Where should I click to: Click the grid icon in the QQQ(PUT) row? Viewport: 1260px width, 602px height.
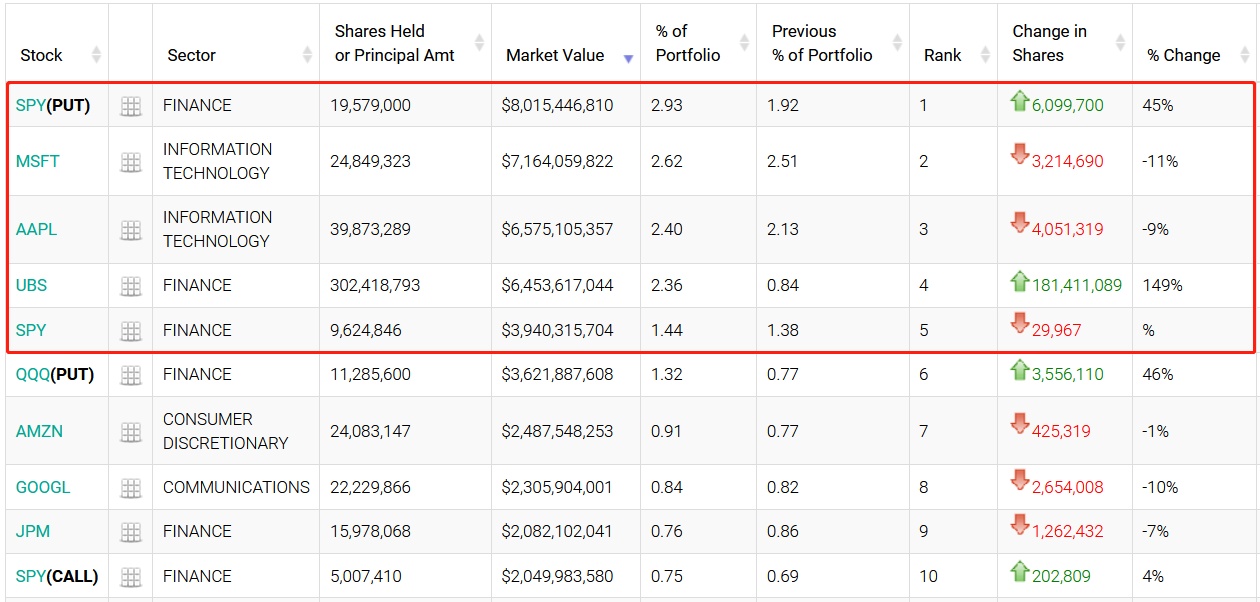point(130,375)
